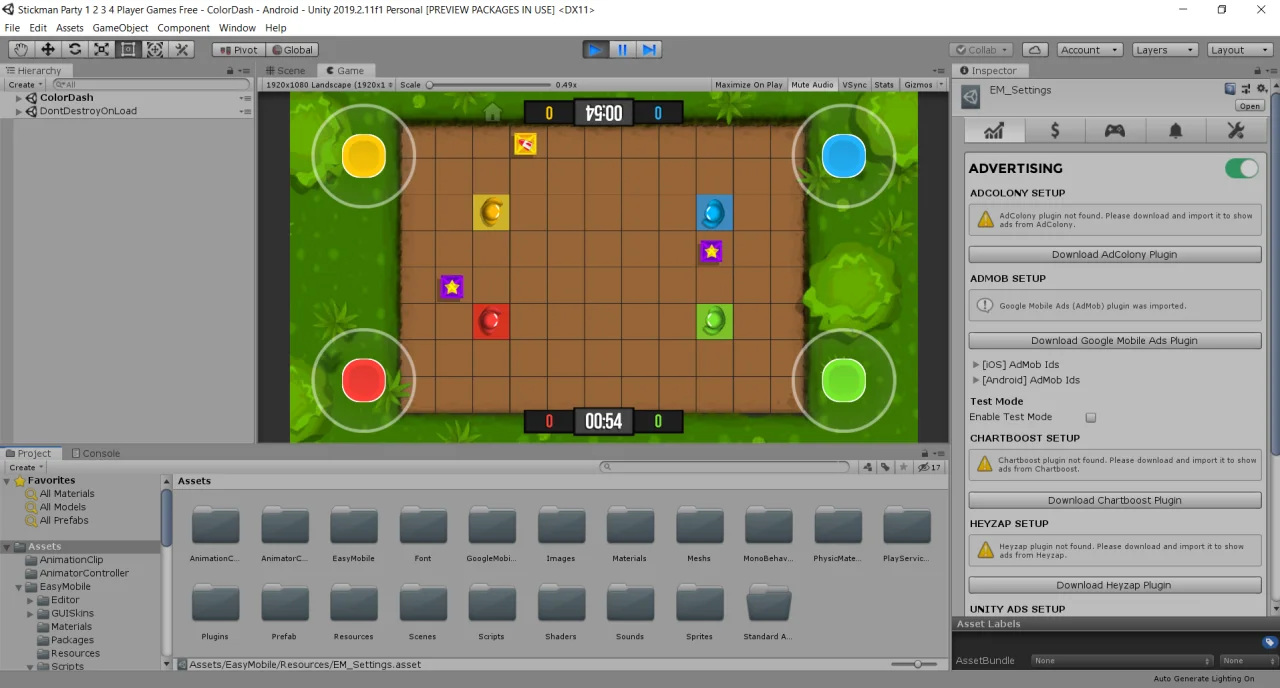
Task: Open the EM_Settings help reference icon
Action: [1230, 89]
